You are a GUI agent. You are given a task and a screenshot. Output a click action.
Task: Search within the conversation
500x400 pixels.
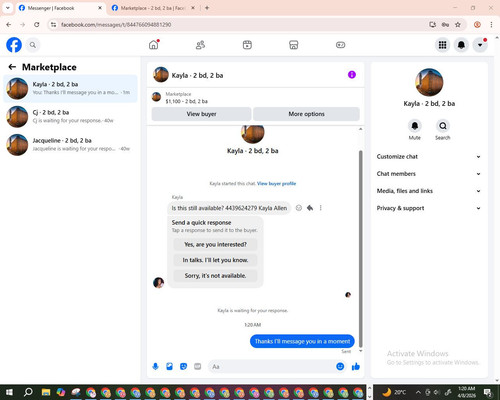[443, 126]
